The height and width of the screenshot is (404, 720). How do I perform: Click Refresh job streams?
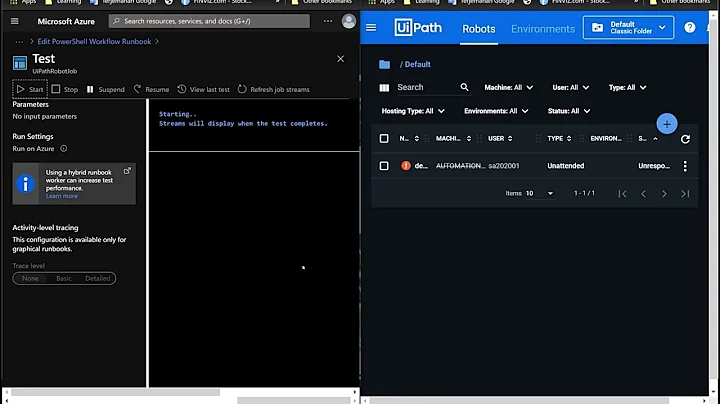pyautogui.click(x=274, y=90)
